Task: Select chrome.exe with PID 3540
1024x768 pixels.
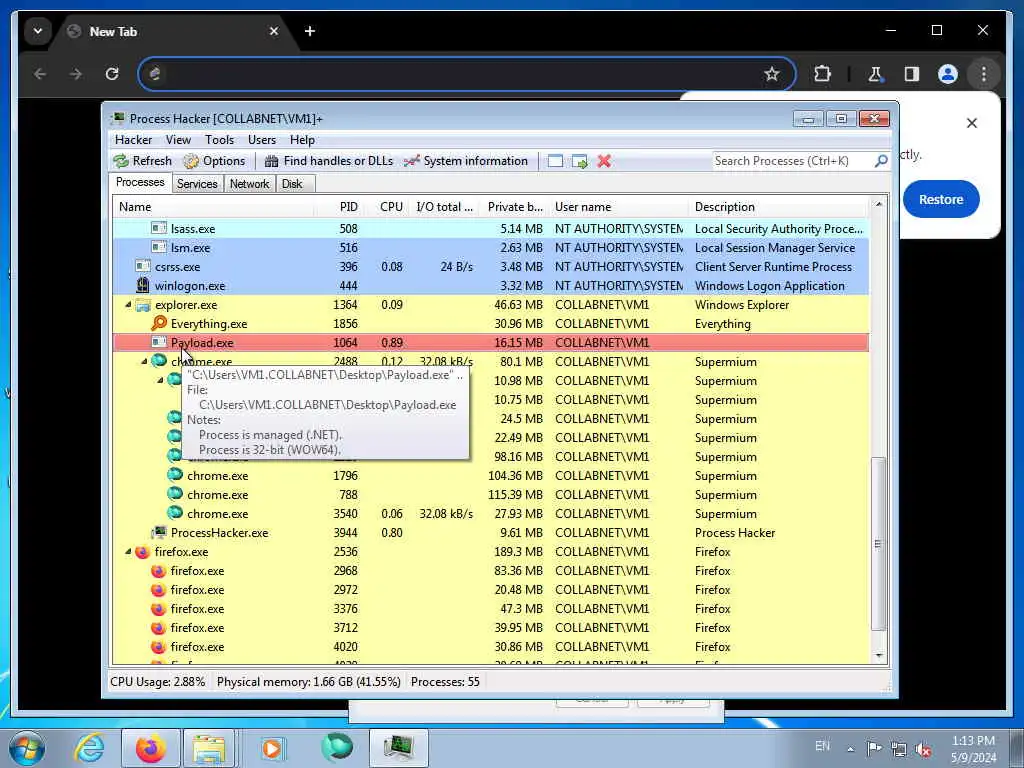Action: click(491, 513)
